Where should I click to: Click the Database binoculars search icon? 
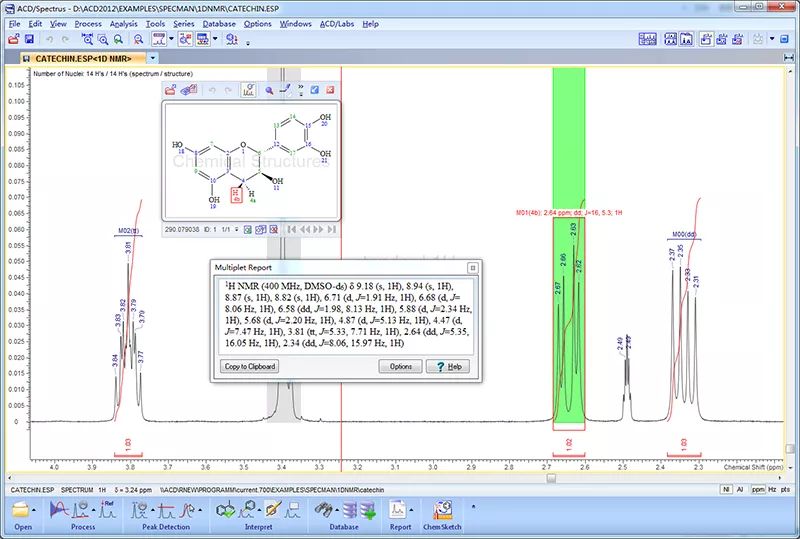point(324,509)
